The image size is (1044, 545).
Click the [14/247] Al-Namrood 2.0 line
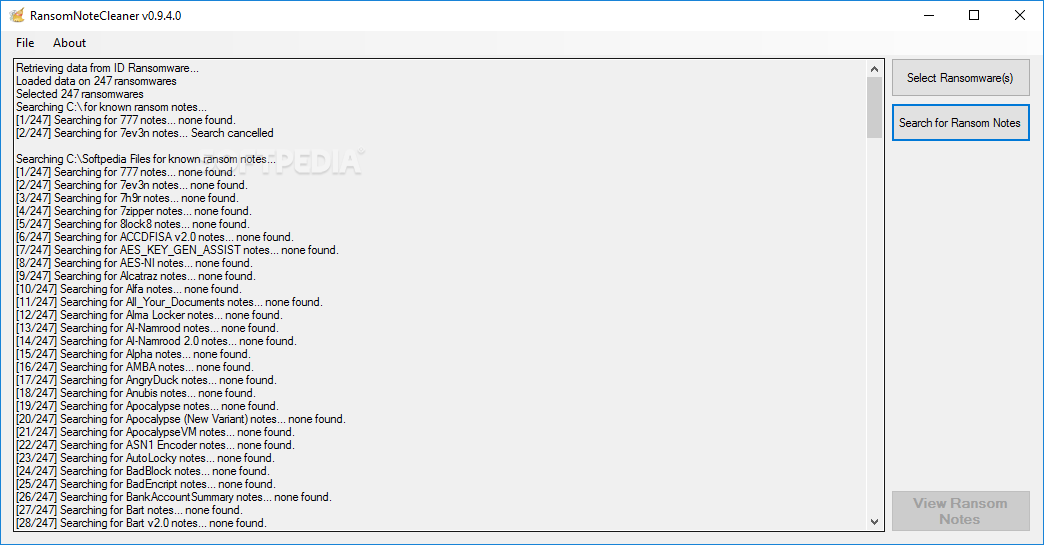156,341
